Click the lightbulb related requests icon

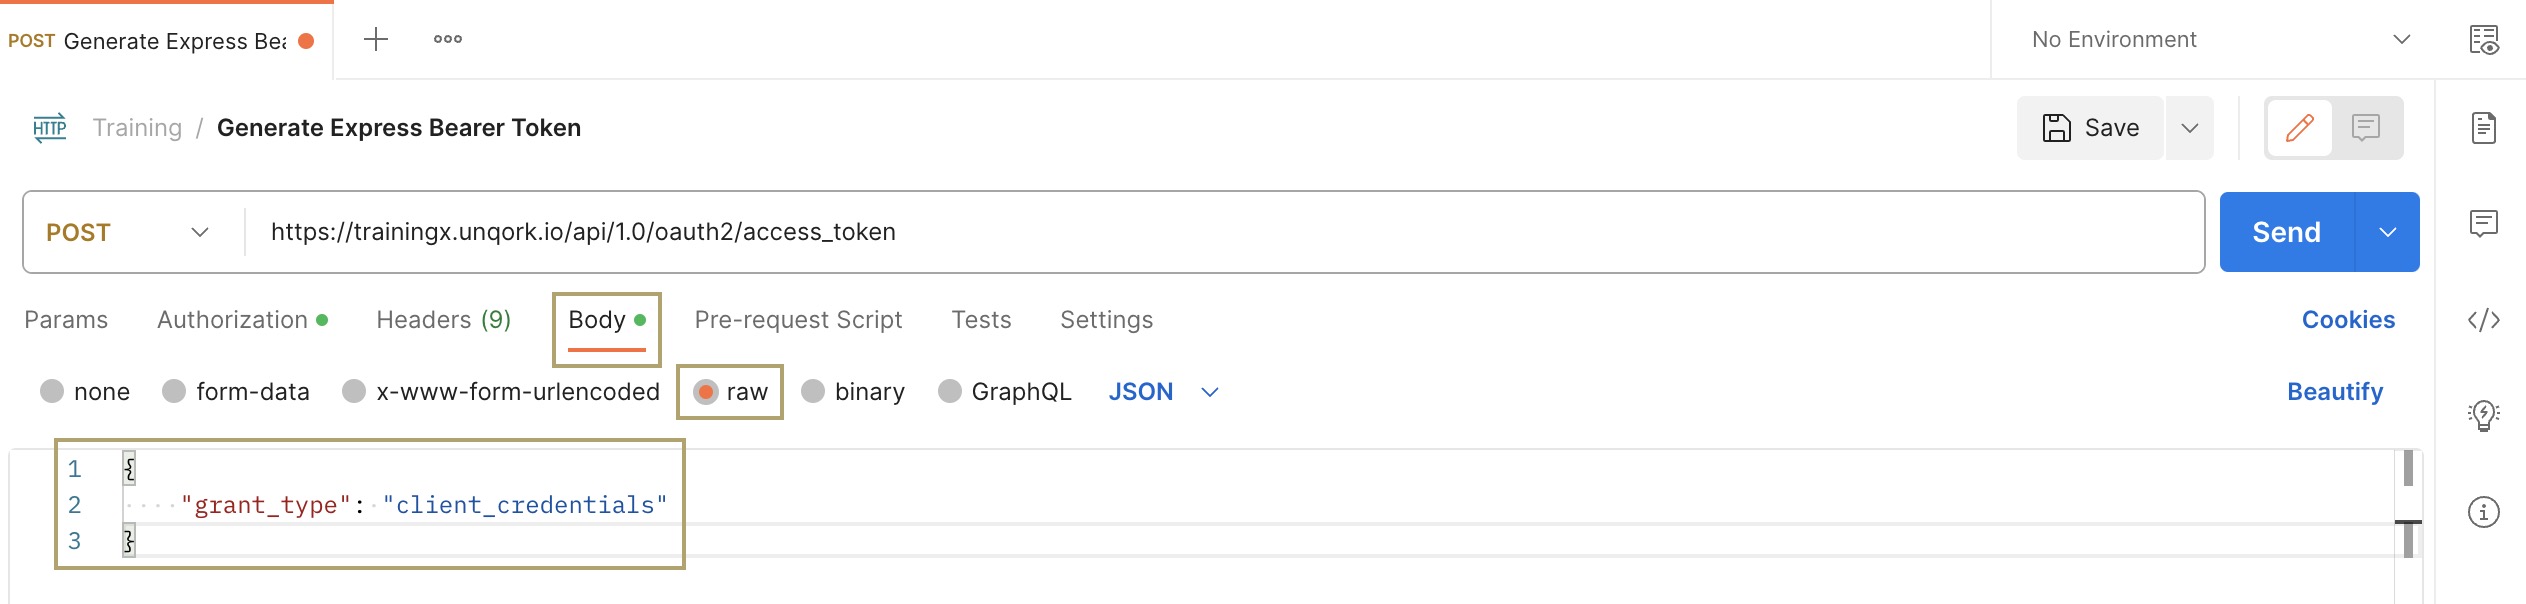(x=2484, y=415)
